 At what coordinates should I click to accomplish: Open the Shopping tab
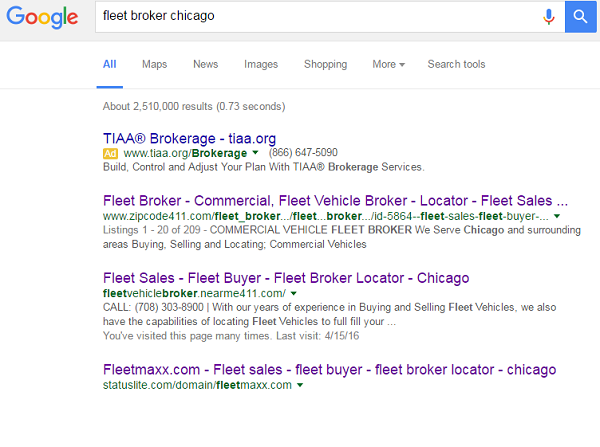[325, 64]
